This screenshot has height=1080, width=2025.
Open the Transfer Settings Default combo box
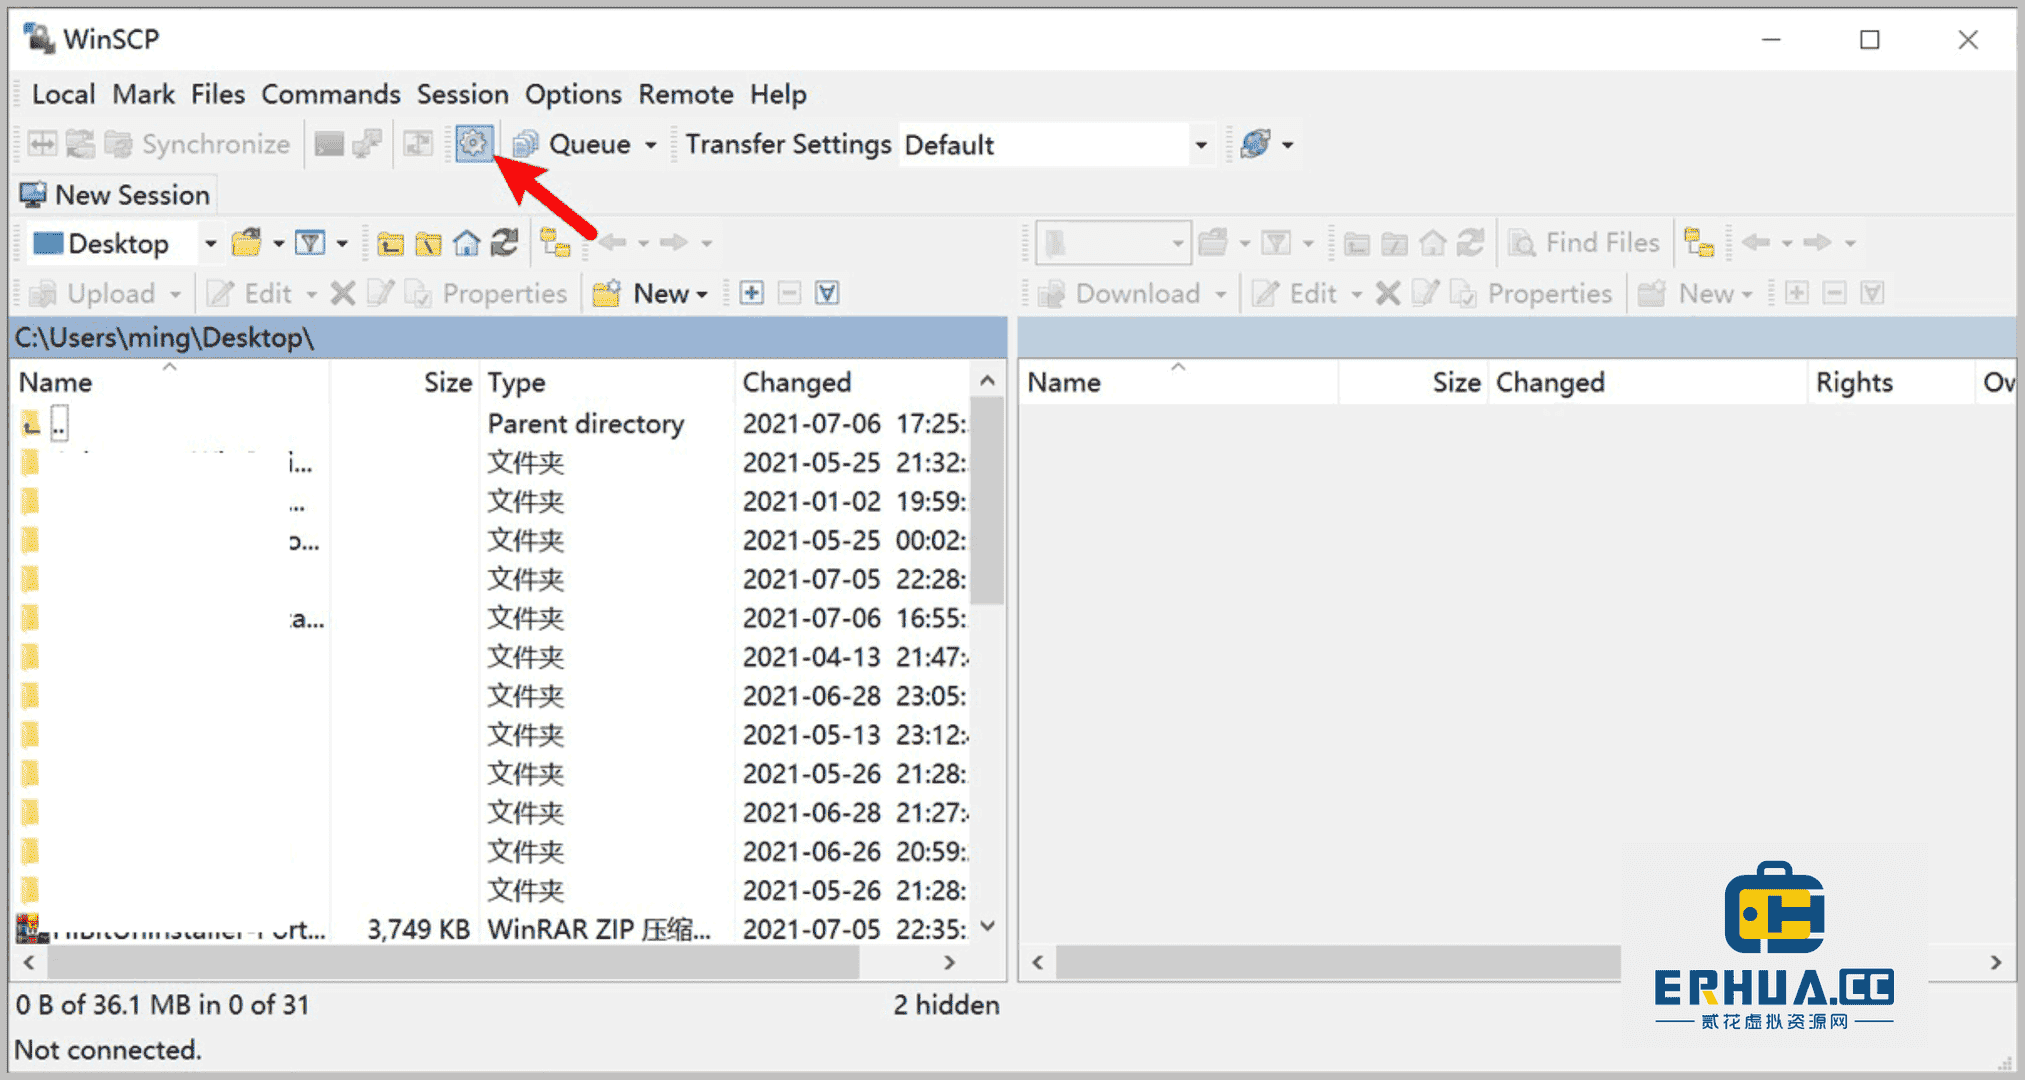click(1054, 145)
